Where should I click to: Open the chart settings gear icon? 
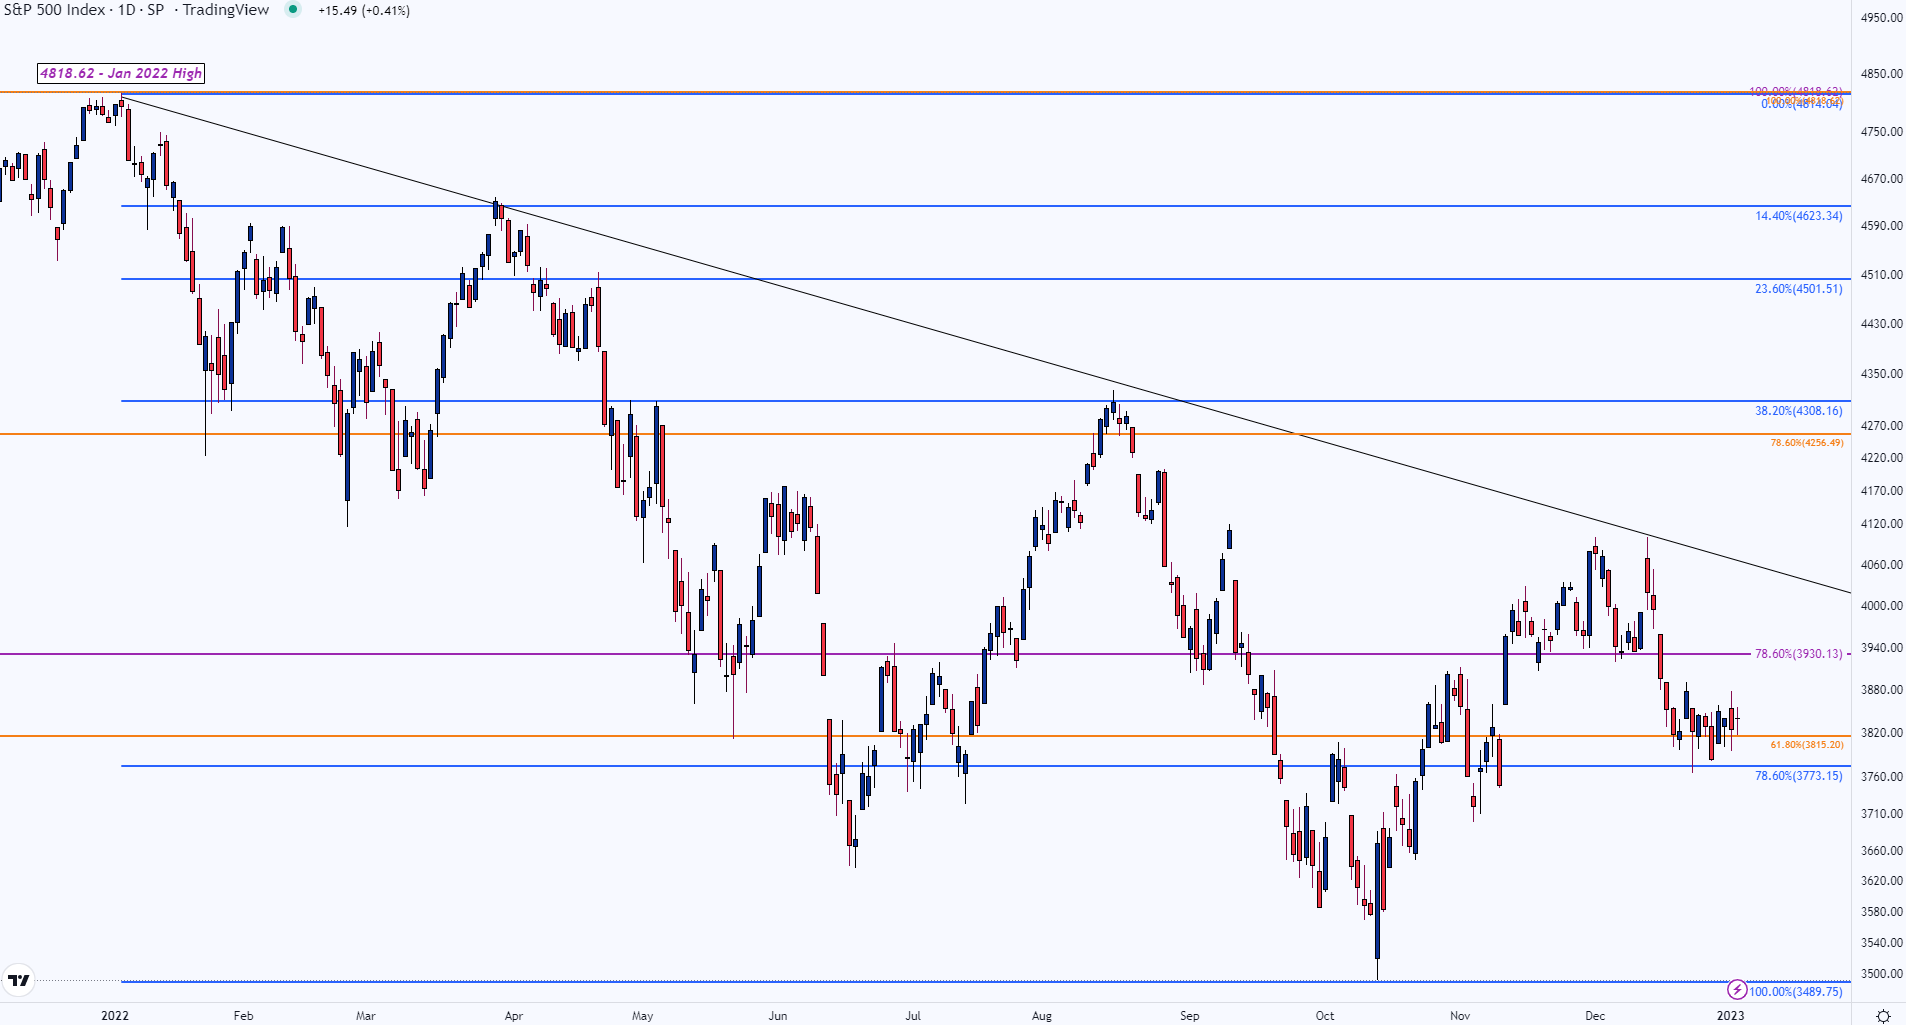click(1883, 1016)
